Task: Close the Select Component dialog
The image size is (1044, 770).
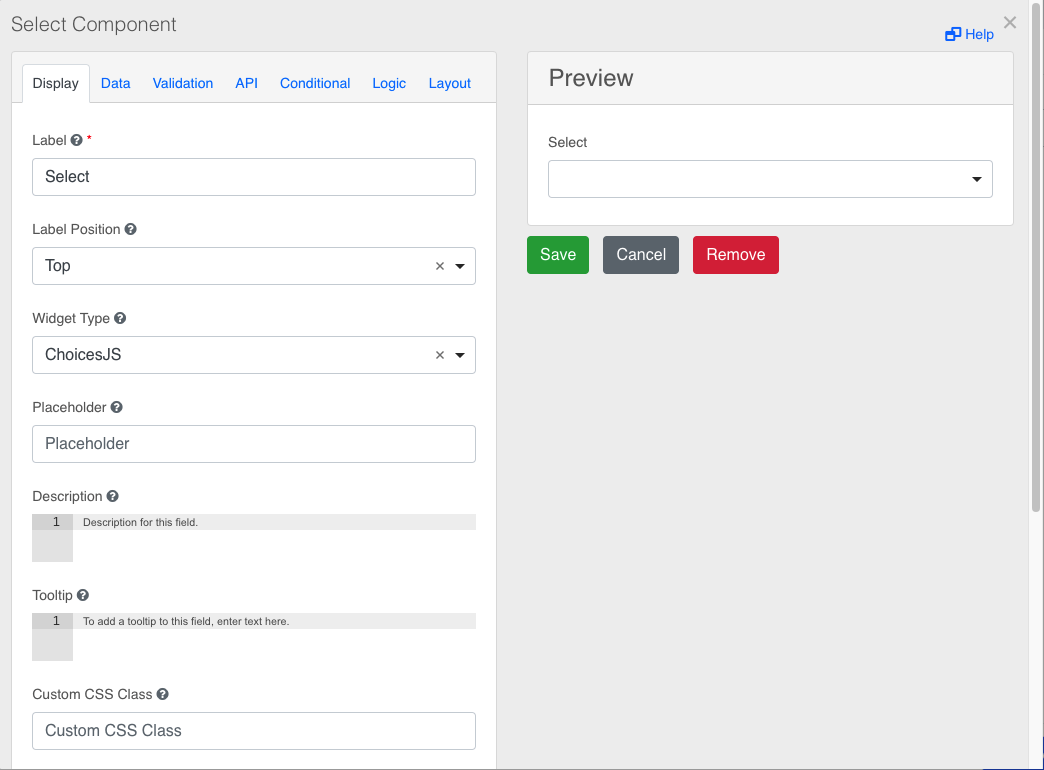Action: tap(1009, 23)
